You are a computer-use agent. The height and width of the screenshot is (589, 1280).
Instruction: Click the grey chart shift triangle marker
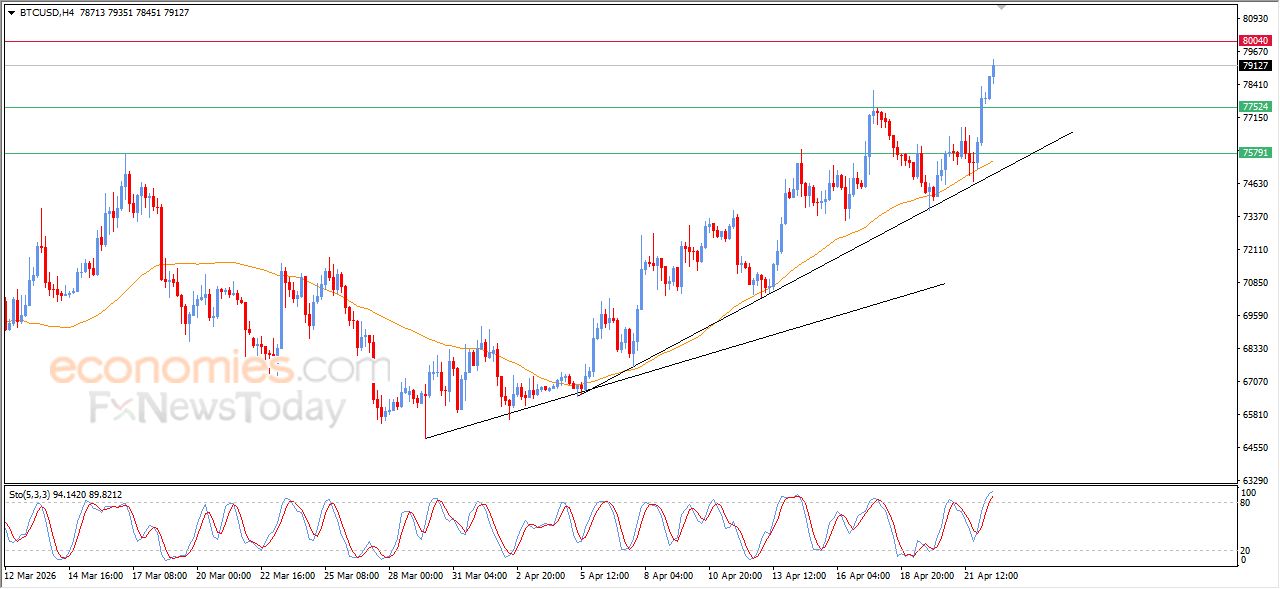1002,7
